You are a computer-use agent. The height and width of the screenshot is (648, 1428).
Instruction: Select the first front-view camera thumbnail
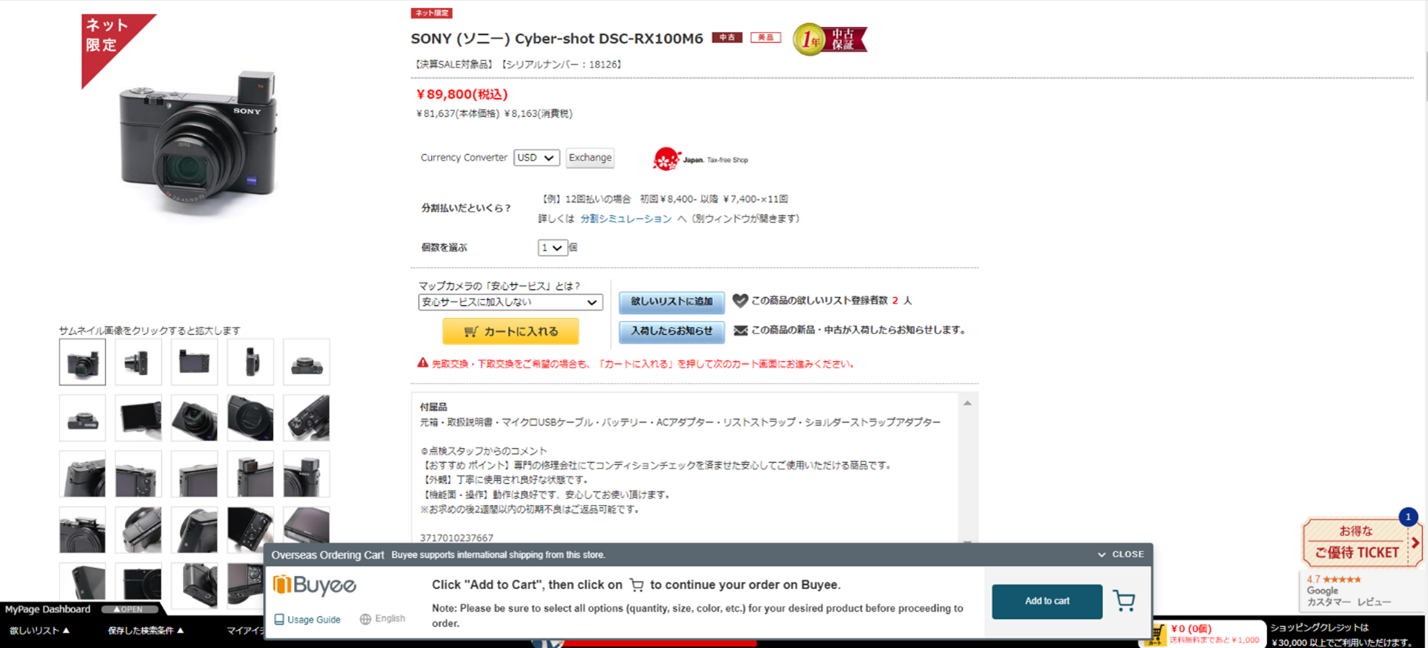82,362
